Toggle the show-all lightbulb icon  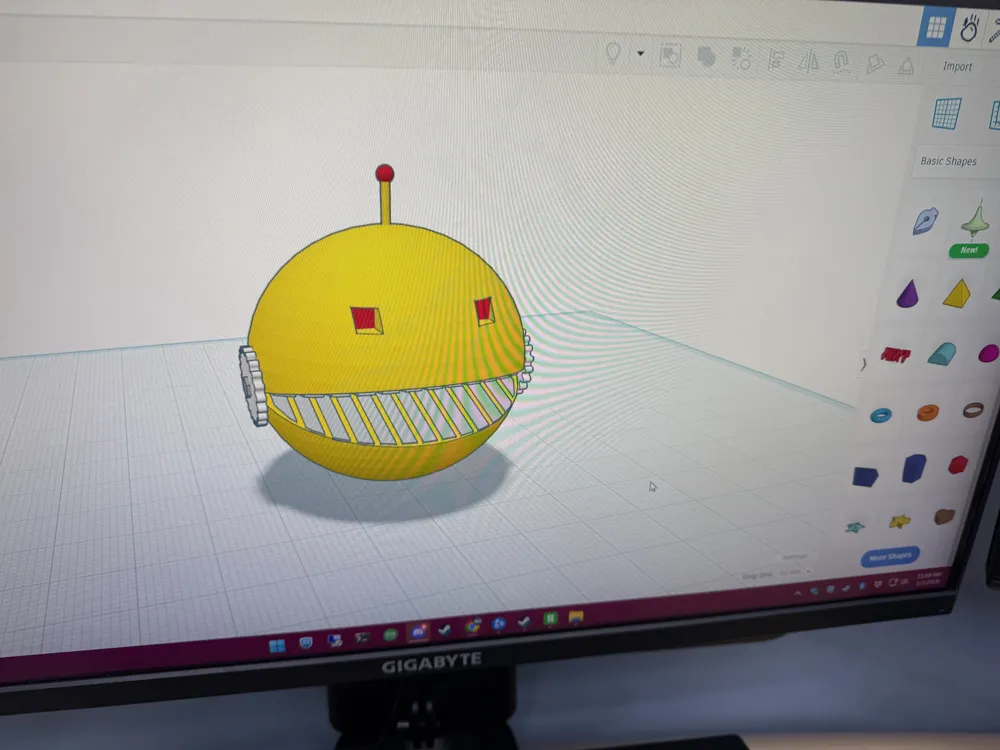click(x=613, y=52)
